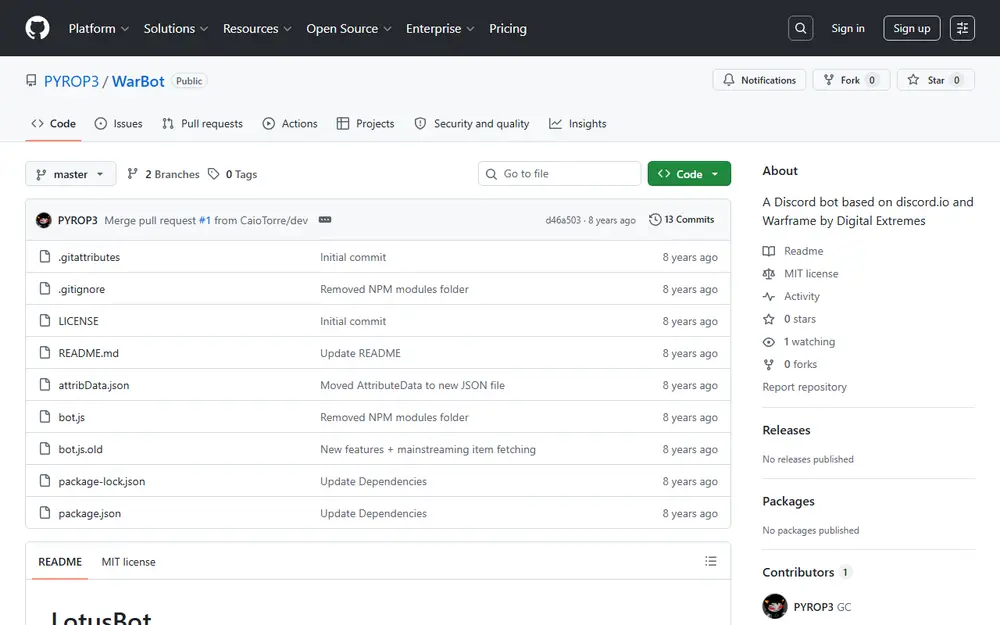Image resolution: width=1000 pixels, height=625 pixels.
Task: Open pull request #1 link
Action: tap(205, 220)
